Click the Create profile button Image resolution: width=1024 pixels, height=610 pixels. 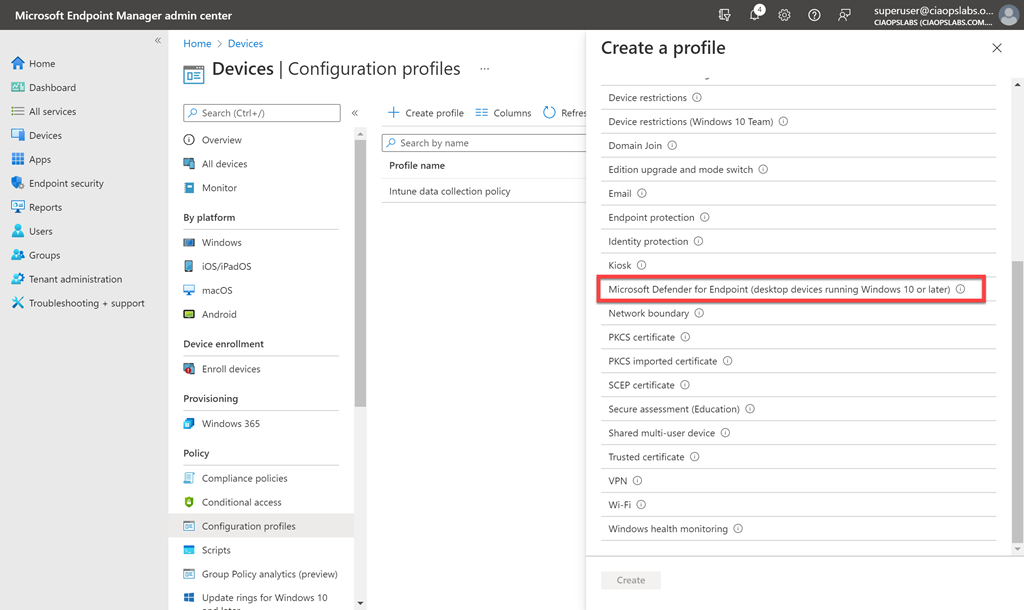tap(426, 113)
